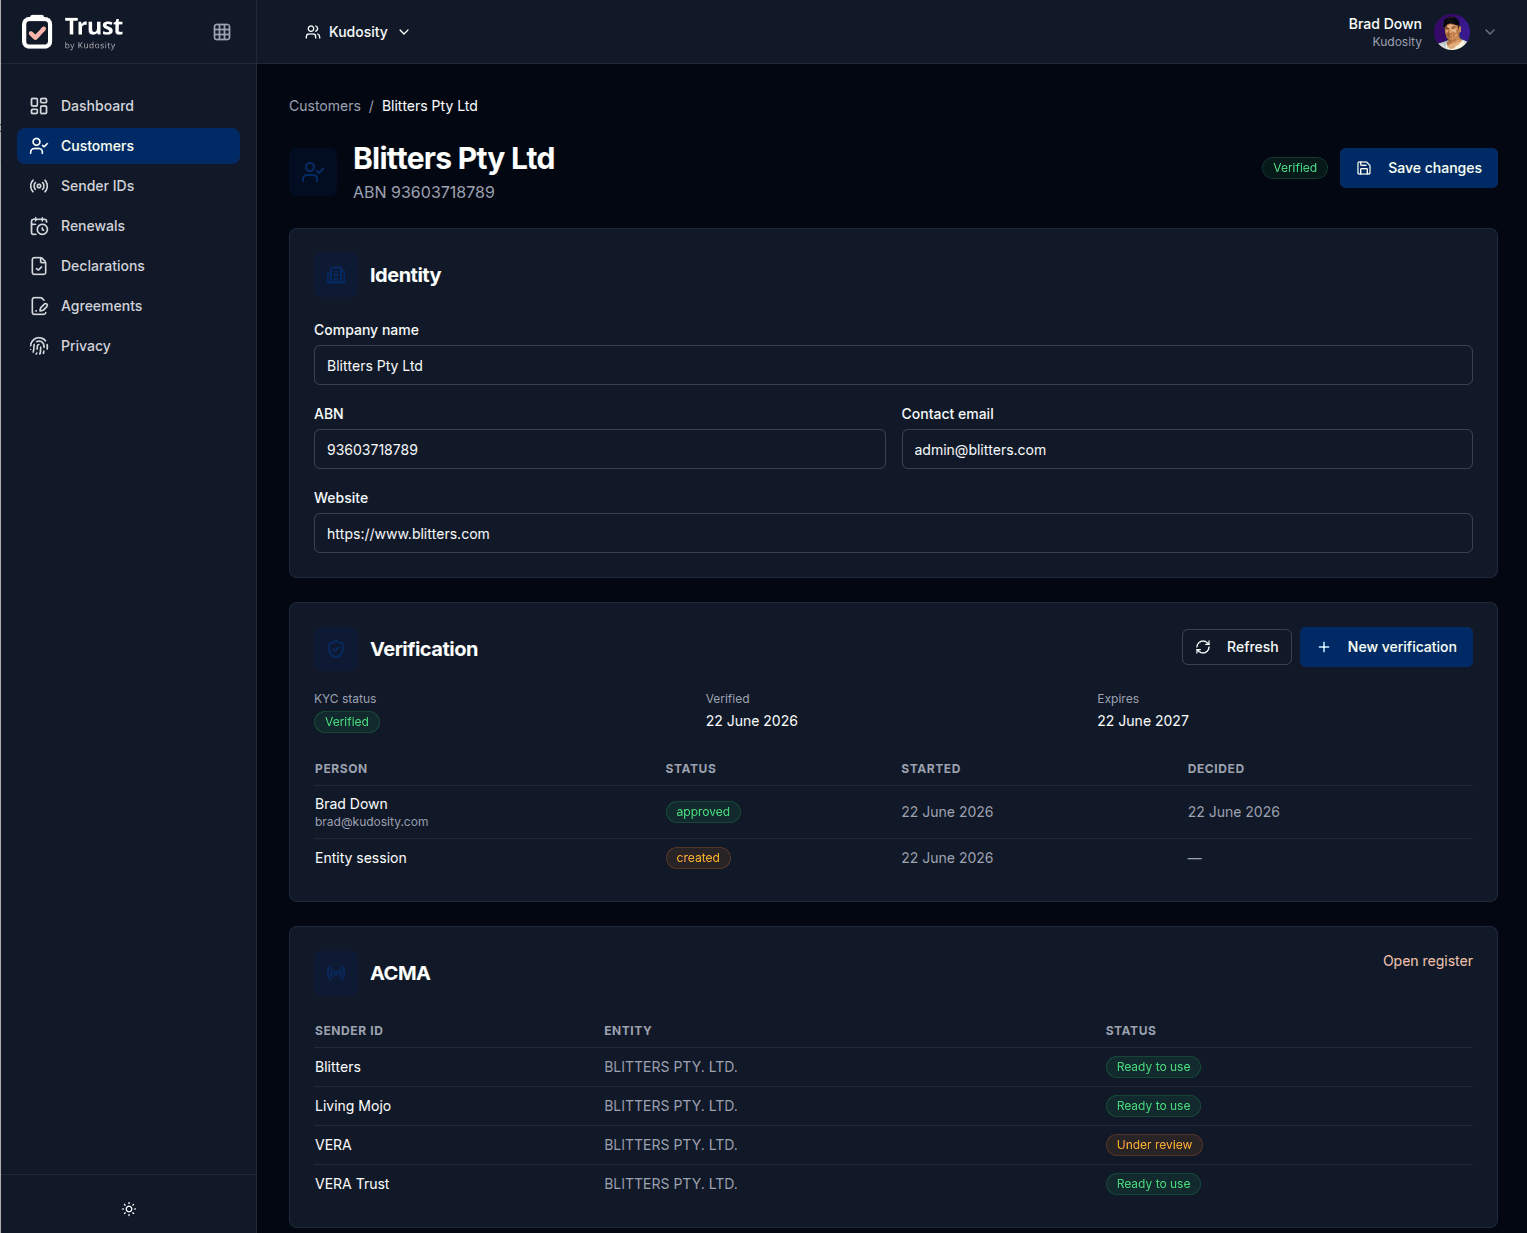Click brad@kudosity.com email text
The image size is (1527, 1233).
372,822
